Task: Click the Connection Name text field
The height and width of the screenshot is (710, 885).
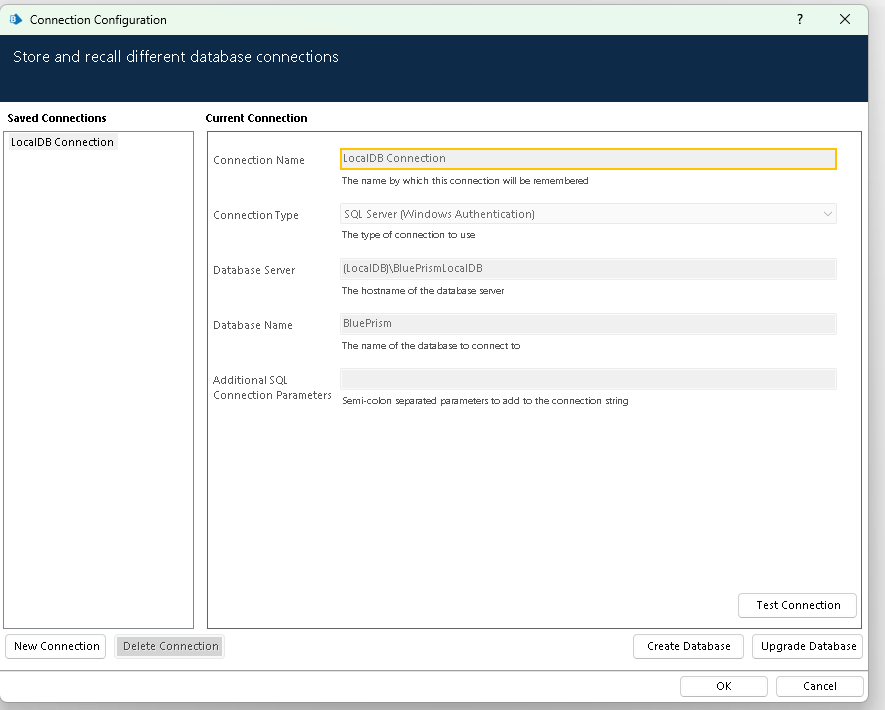Action: pyautogui.click(x=588, y=158)
